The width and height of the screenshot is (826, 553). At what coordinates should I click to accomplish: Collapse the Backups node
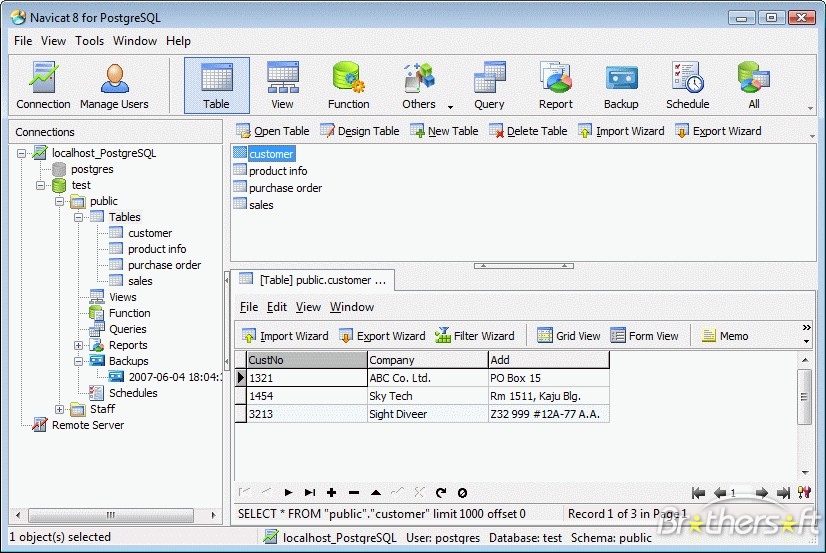(78, 361)
